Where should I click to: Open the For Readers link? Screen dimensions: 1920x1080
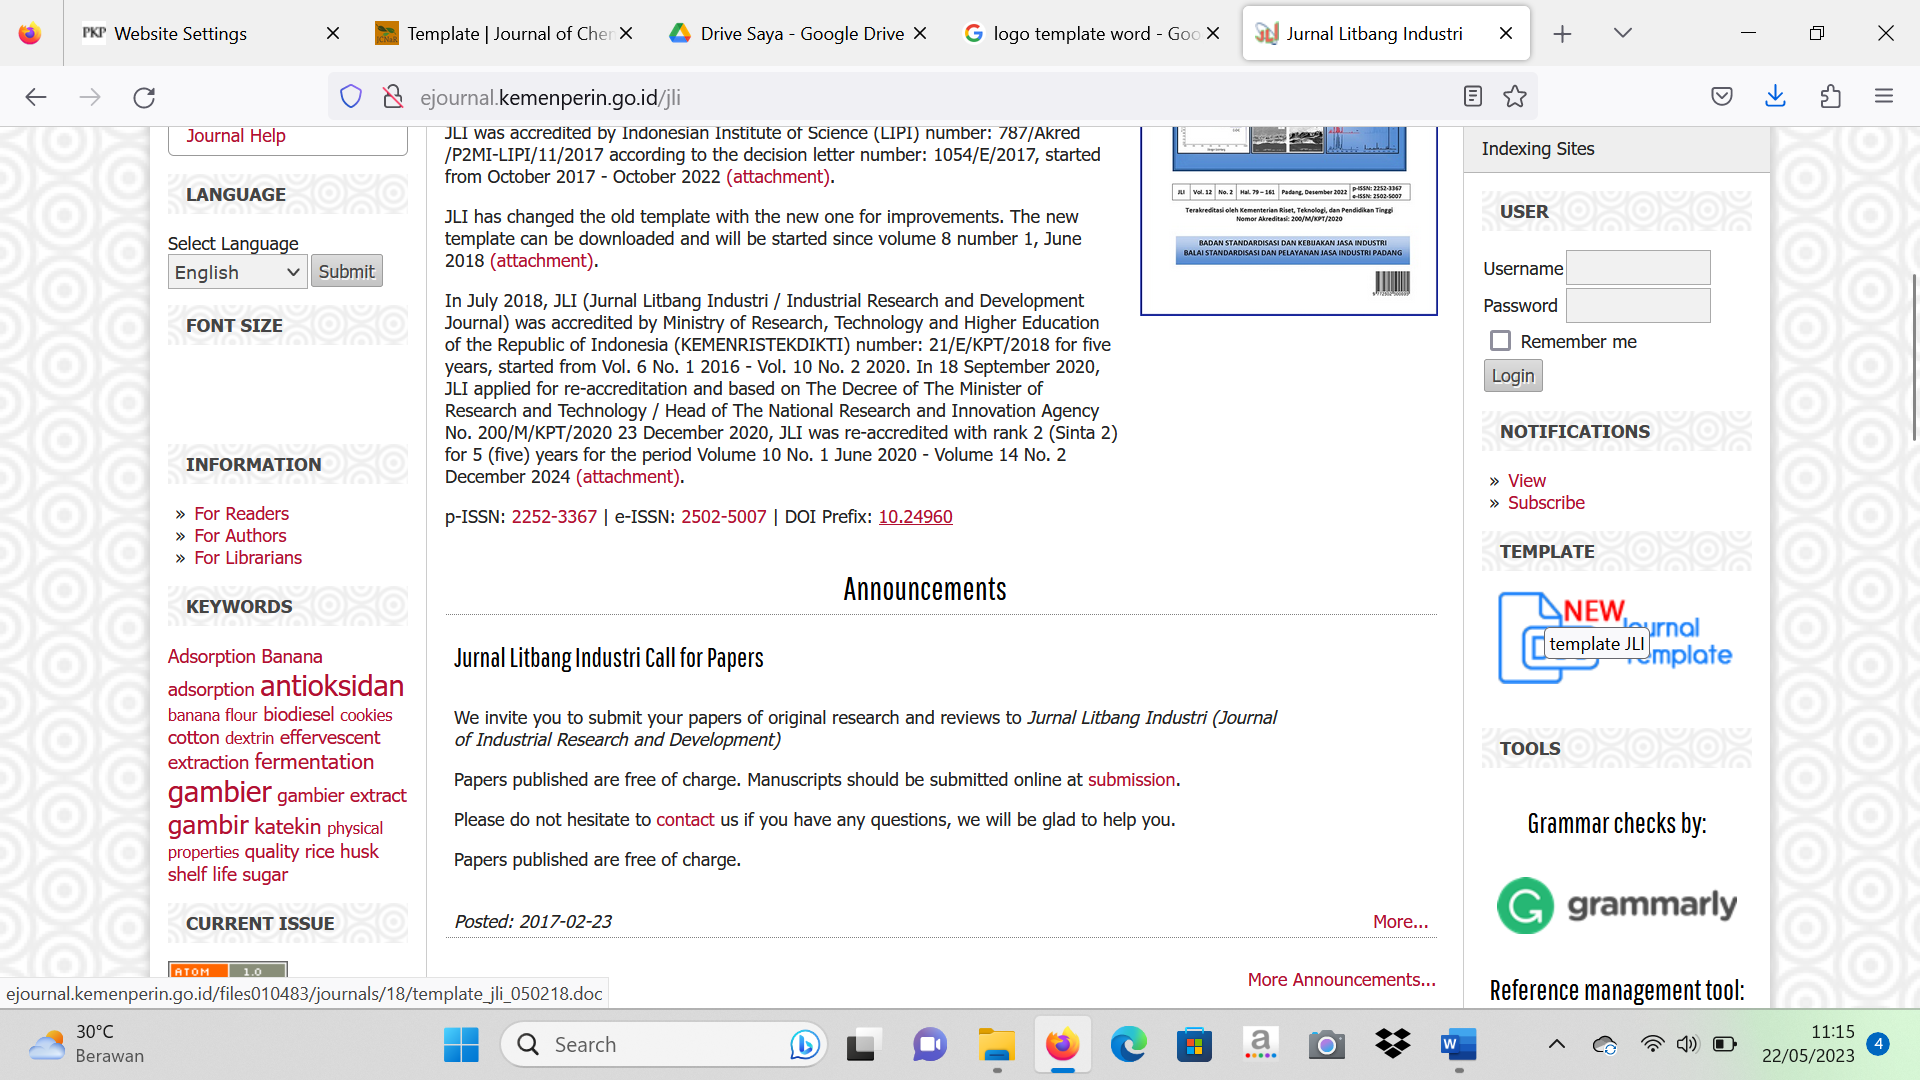[x=241, y=514]
